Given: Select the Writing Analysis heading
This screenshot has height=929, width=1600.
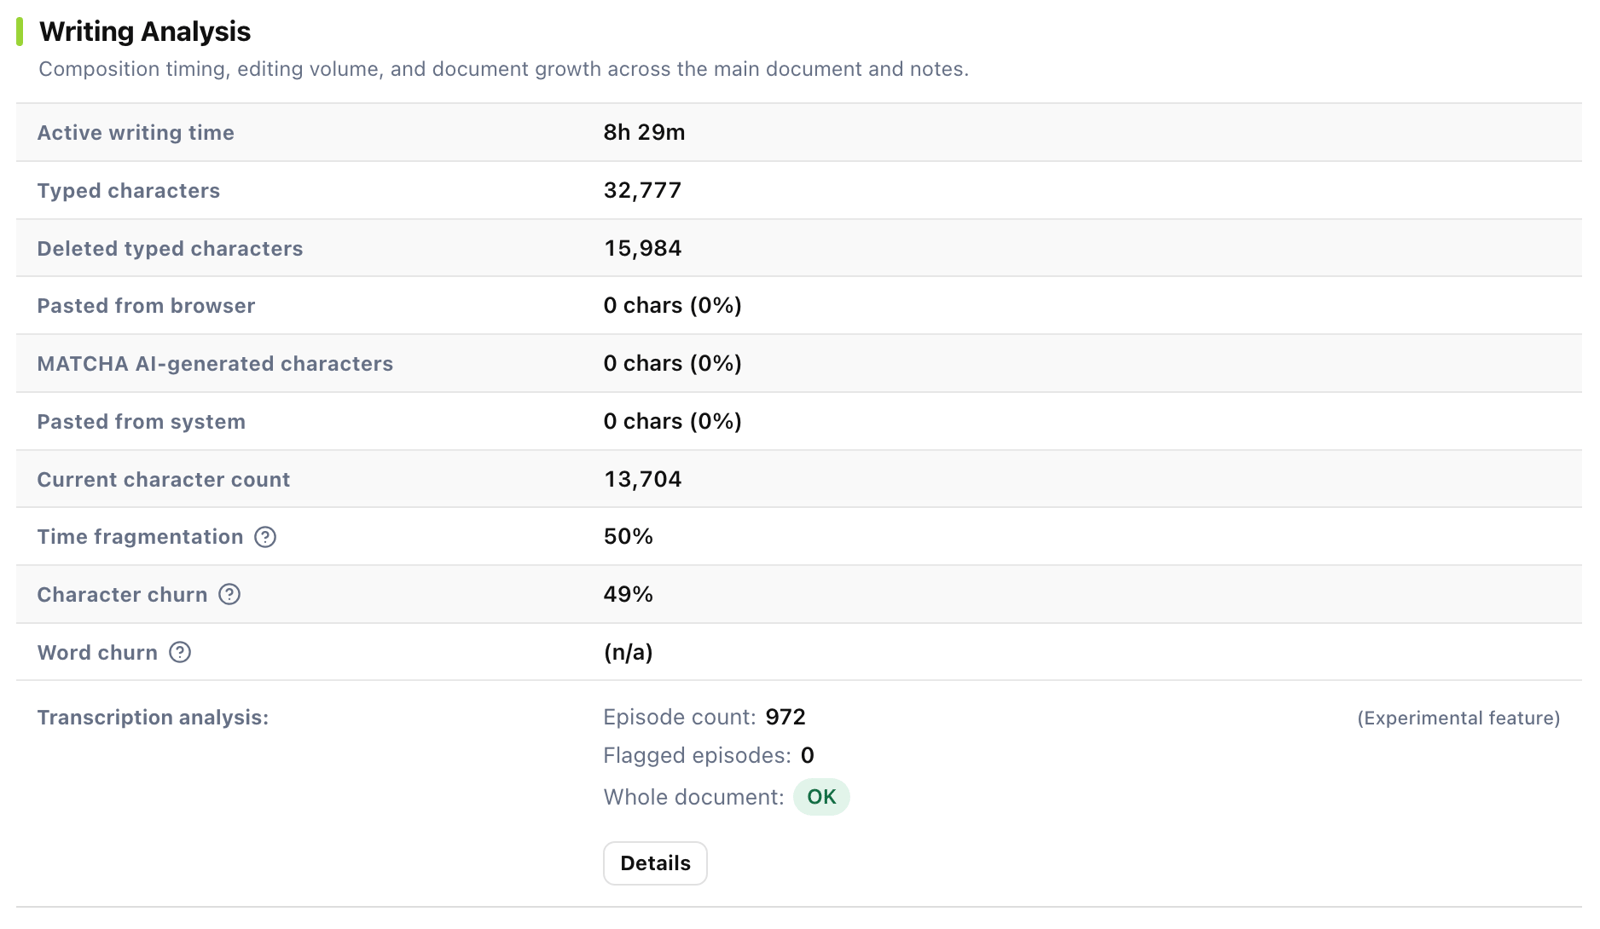Looking at the screenshot, I should pyautogui.click(x=145, y=32).
